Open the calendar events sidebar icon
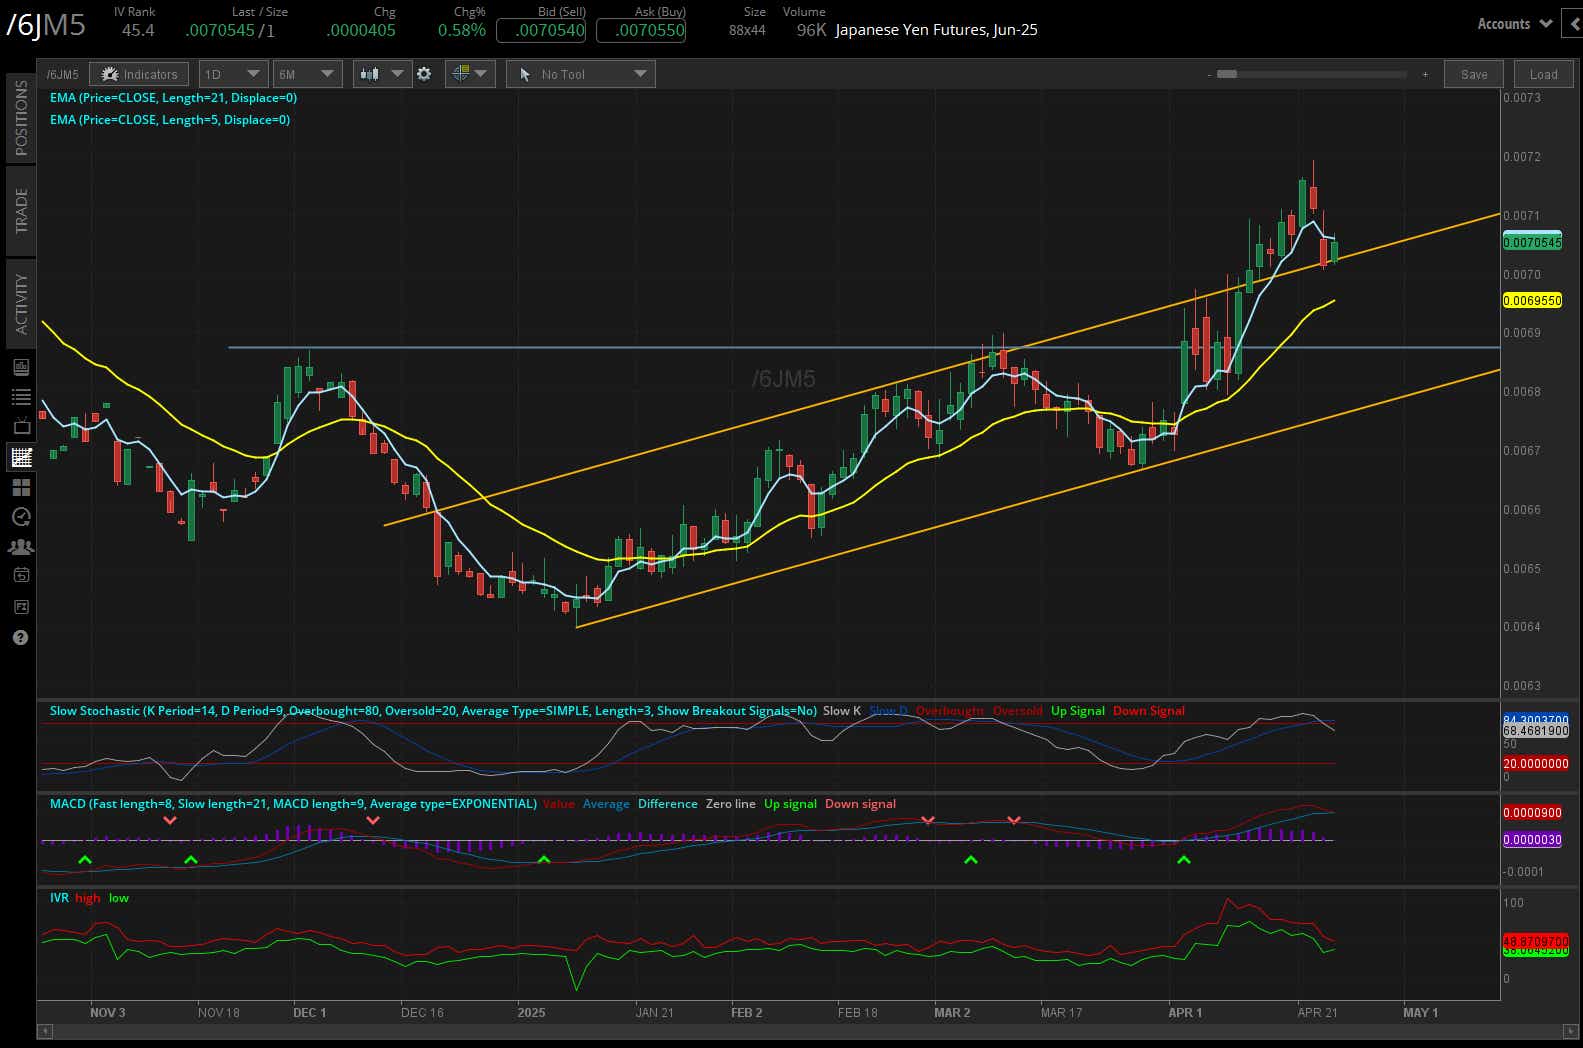 pyautogui.click(x=21, y=575)
